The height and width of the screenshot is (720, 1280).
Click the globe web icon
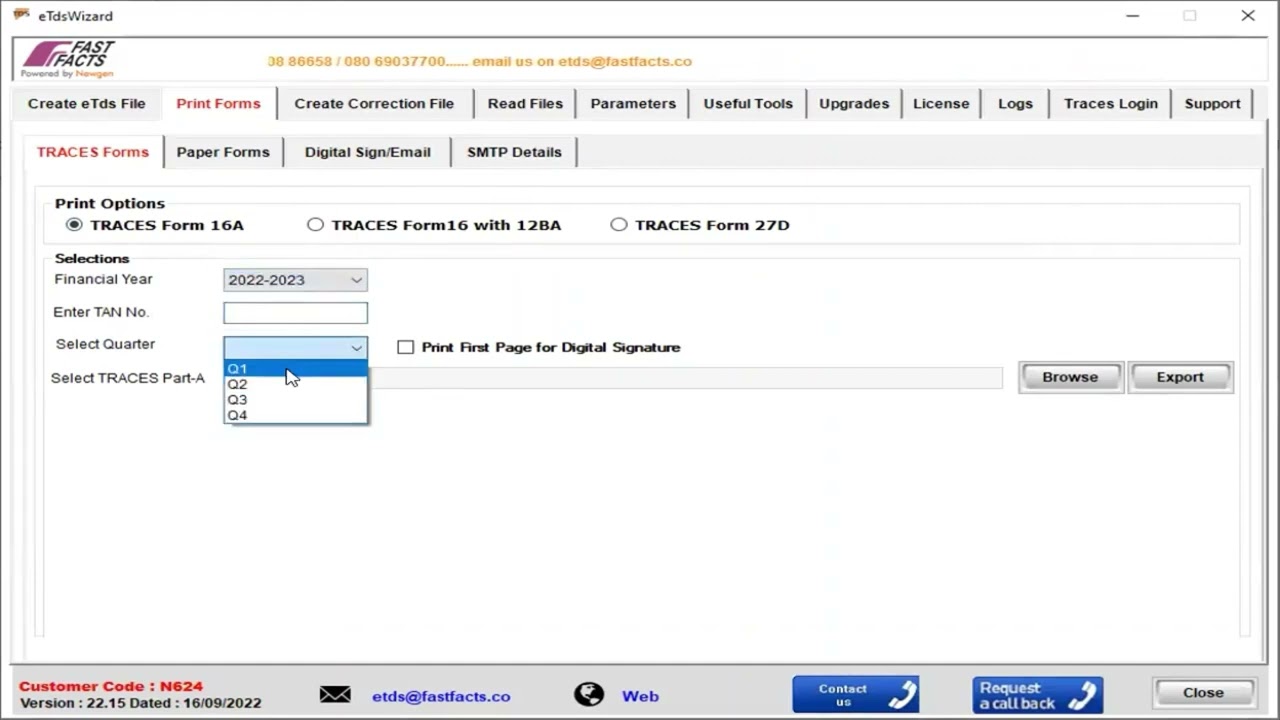pyautogui.click(x=589, y=695)
